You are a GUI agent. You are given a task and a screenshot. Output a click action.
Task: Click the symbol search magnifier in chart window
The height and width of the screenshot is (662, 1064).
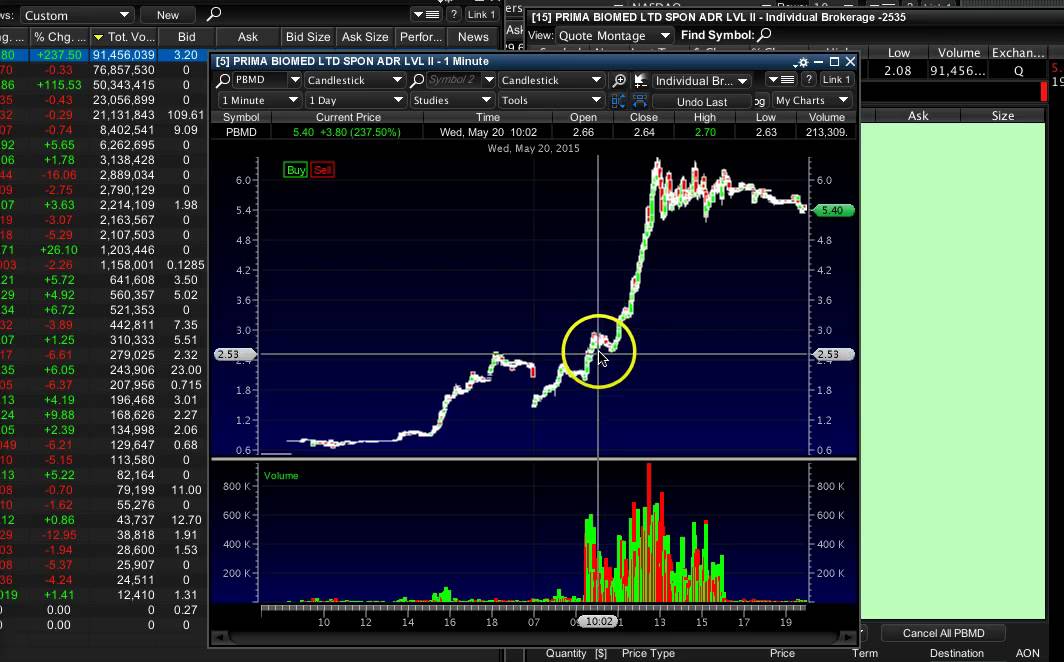[x=223, y=80]
